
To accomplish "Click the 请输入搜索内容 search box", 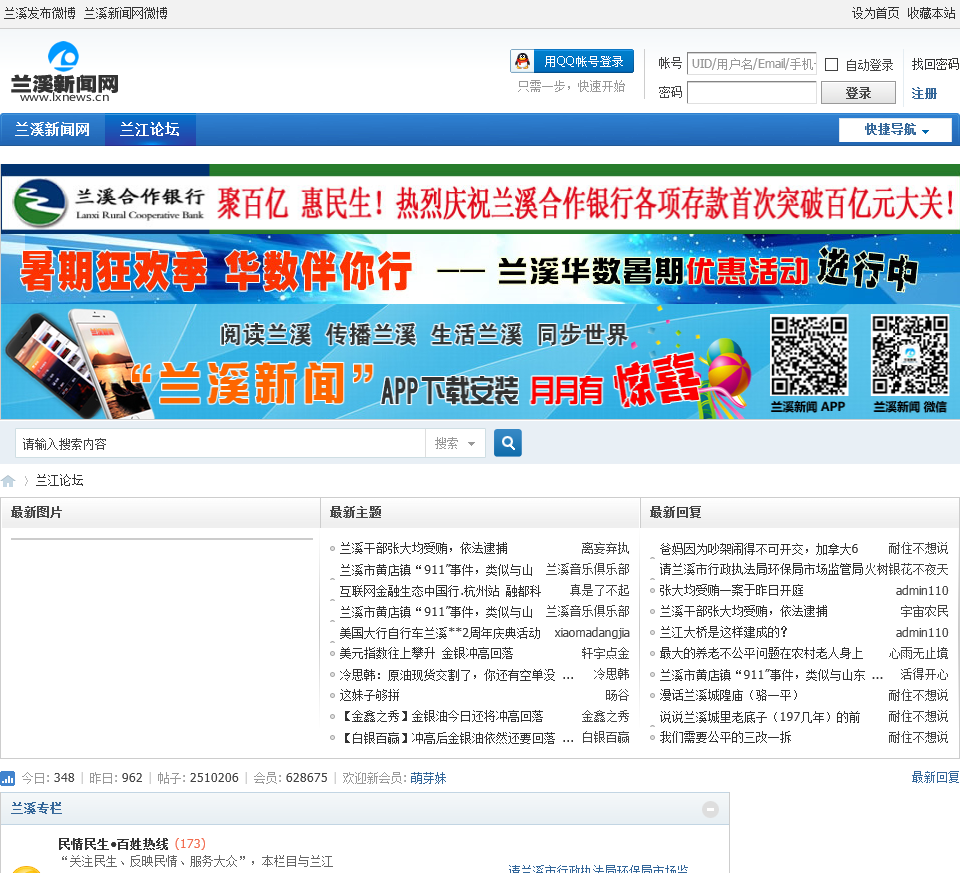I will pos(220,443).
